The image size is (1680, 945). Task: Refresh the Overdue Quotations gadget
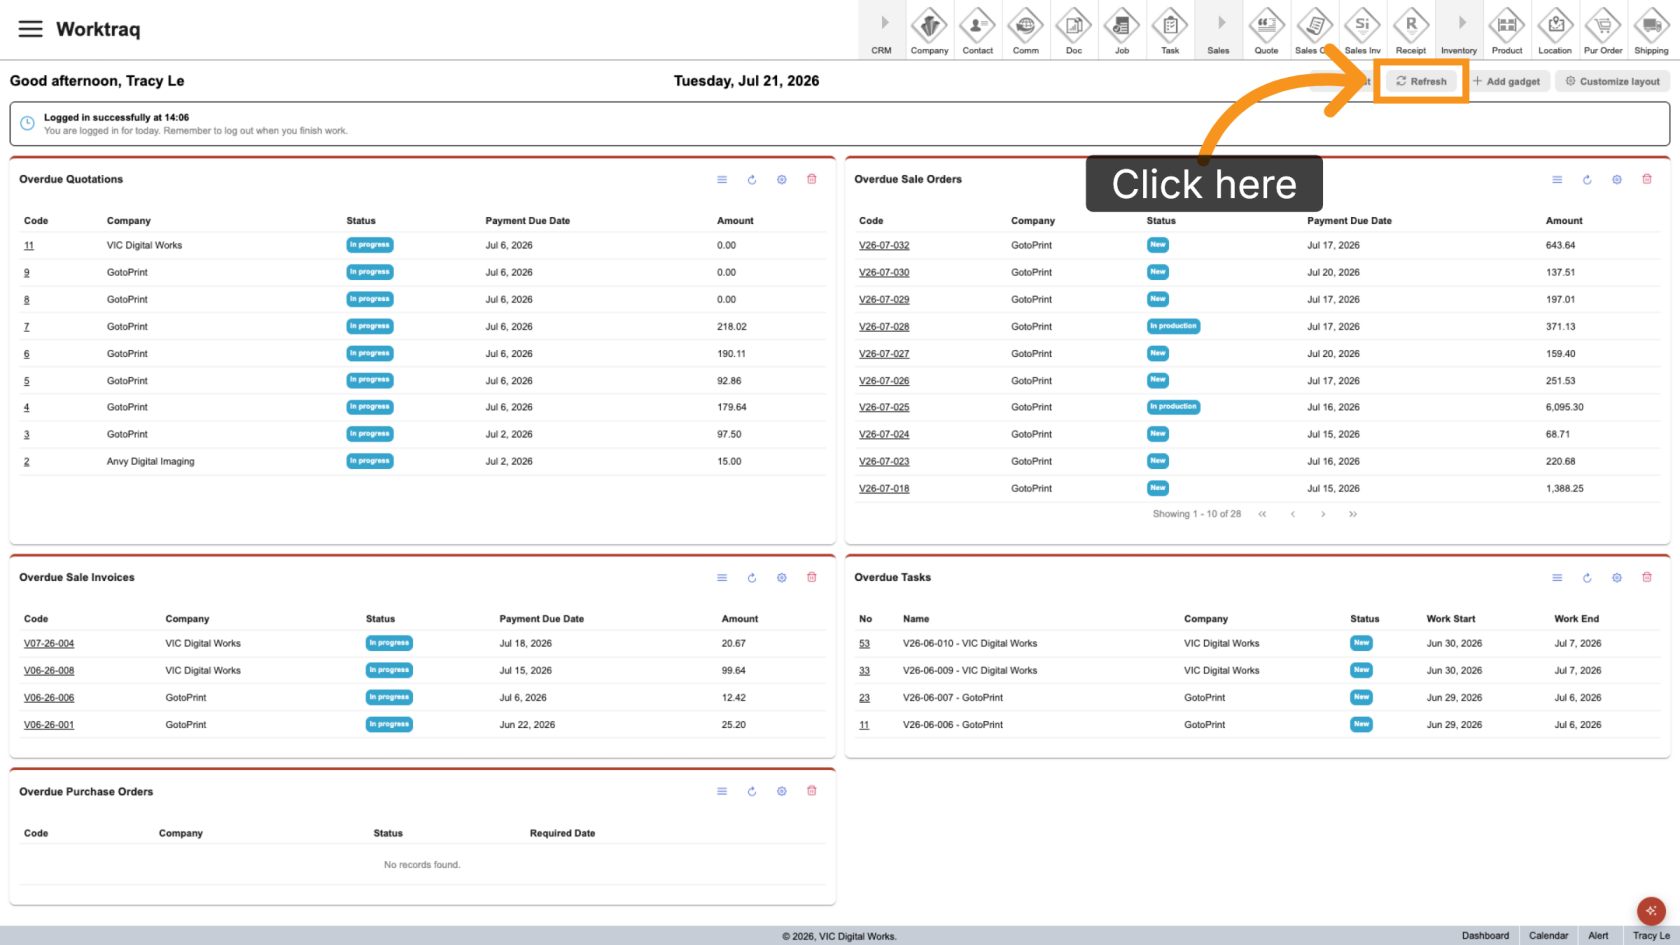pyautogui.click(x=752, y=180)
